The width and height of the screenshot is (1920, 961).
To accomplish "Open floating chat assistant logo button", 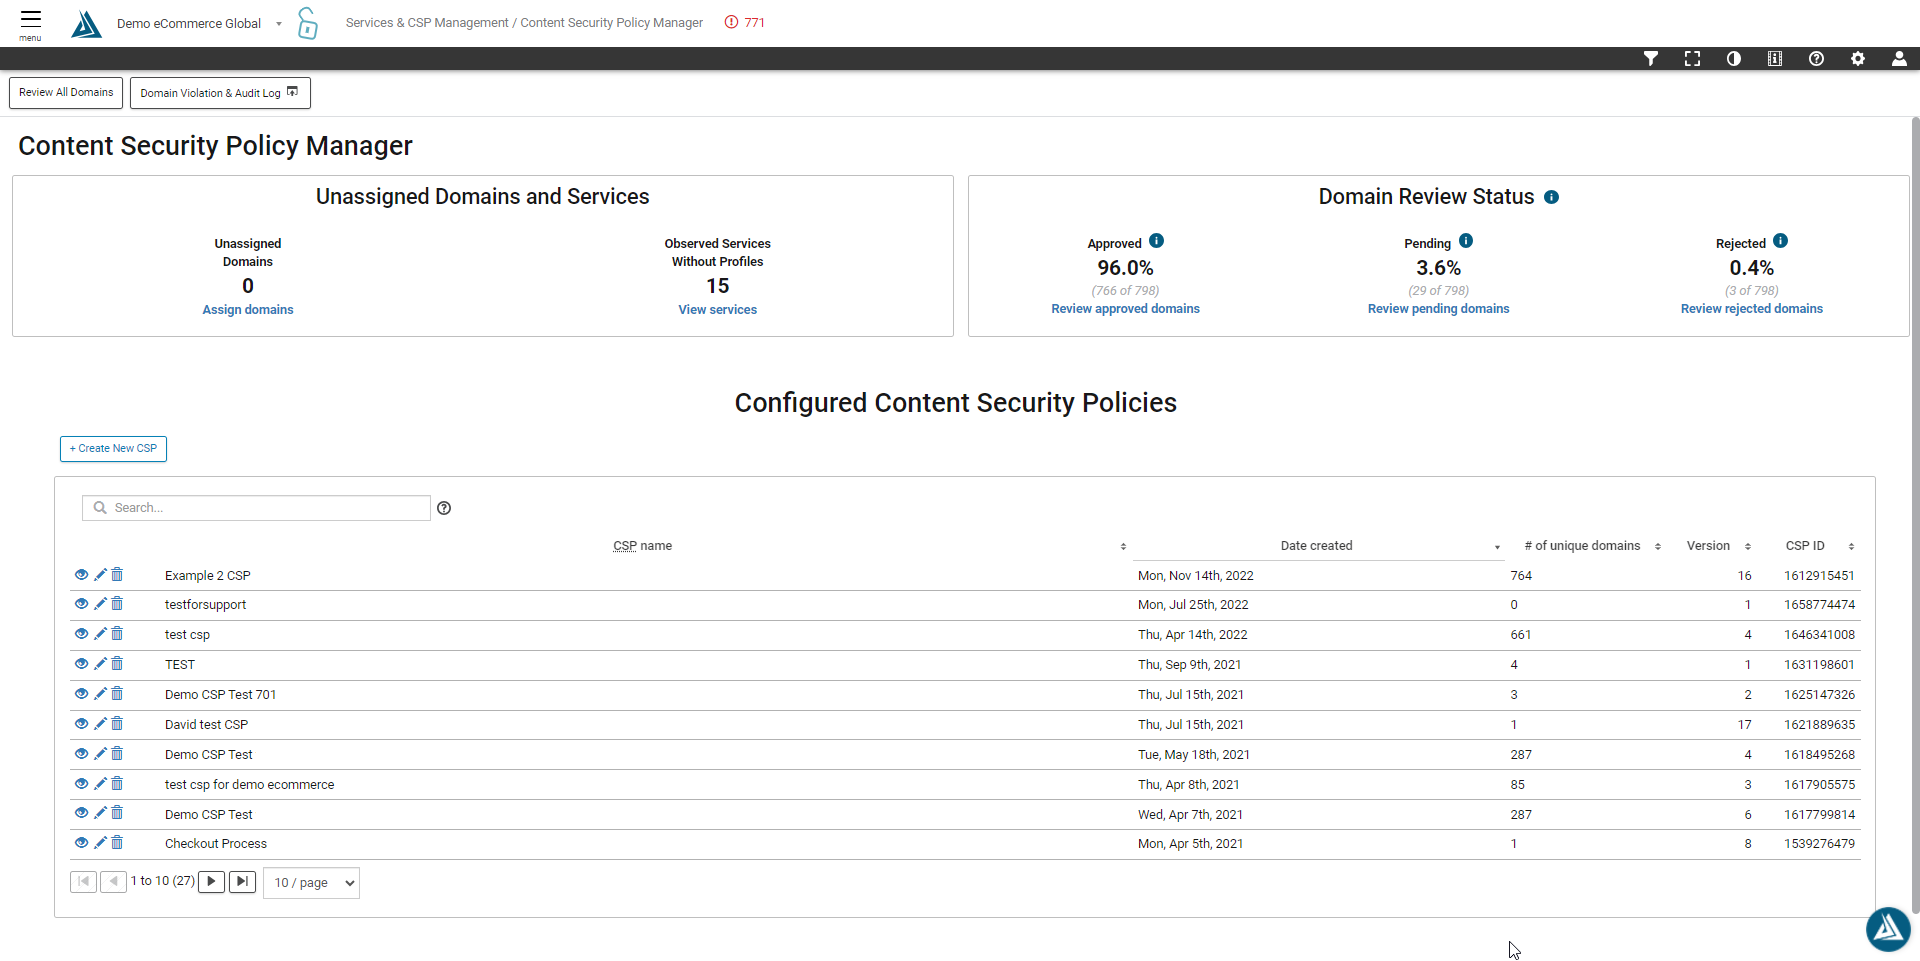I will pos(1888,929).
